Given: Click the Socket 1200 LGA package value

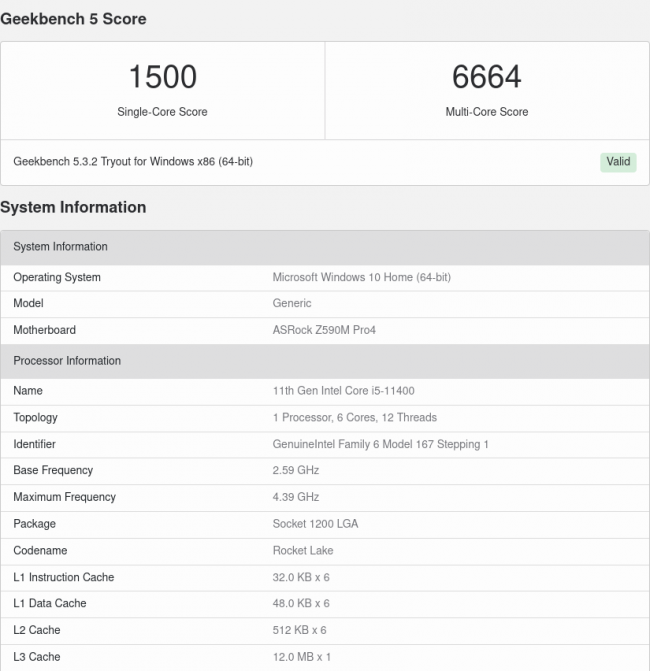Looking at the screenshot, I should [314, 524].
